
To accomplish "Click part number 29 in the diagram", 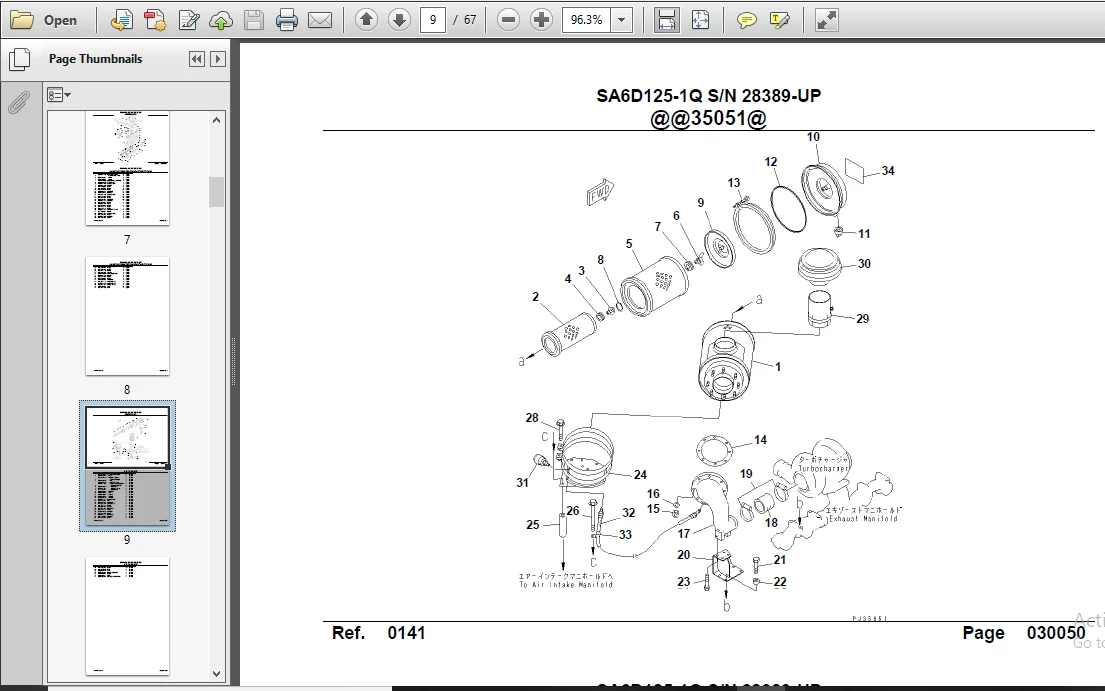I will click(863, 319).
